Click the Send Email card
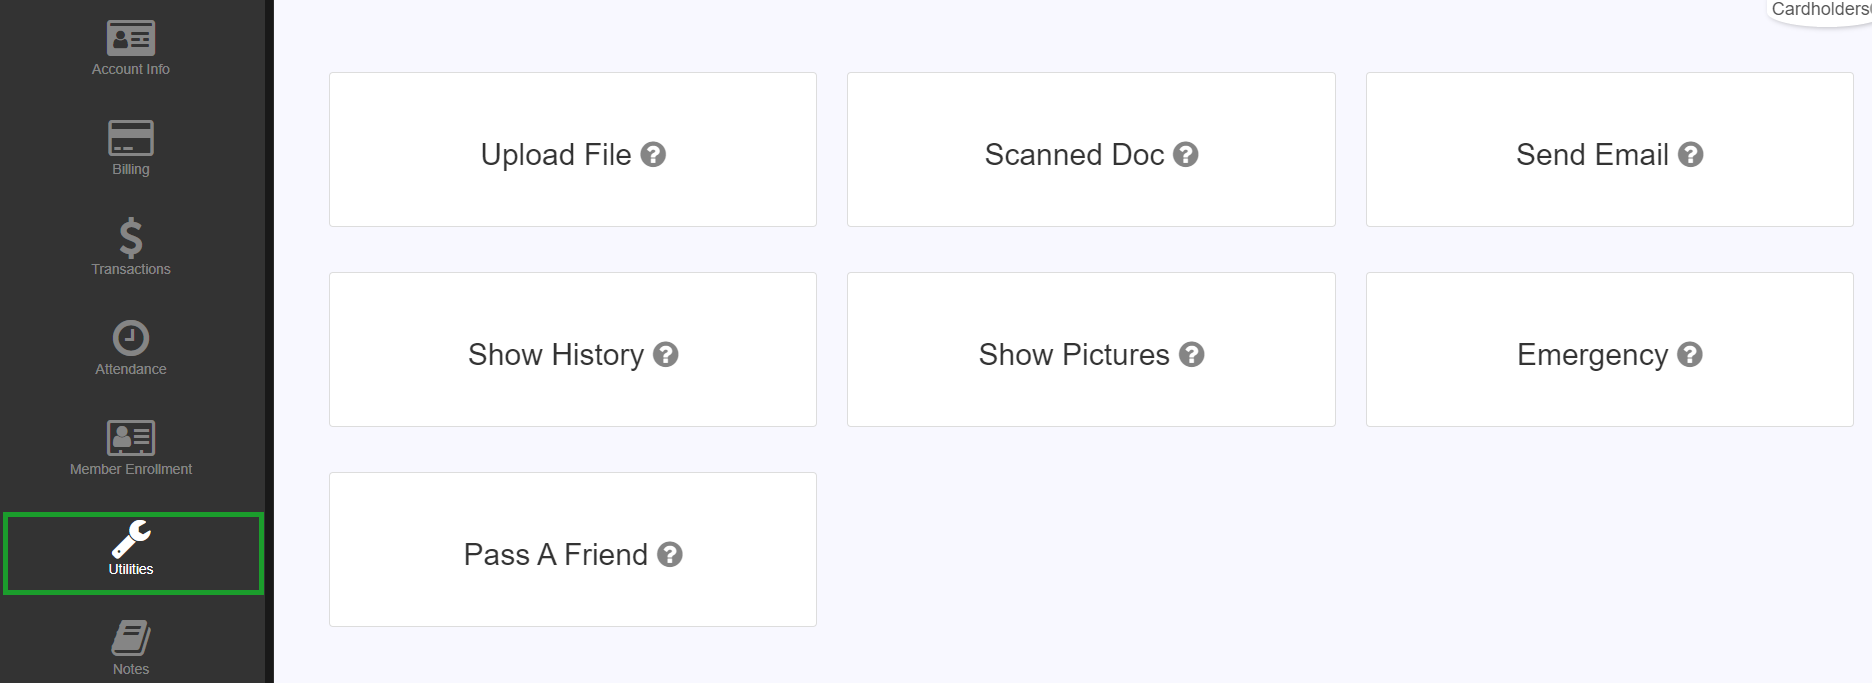This screenshot has height=683, width=1872. point(1610,150)
